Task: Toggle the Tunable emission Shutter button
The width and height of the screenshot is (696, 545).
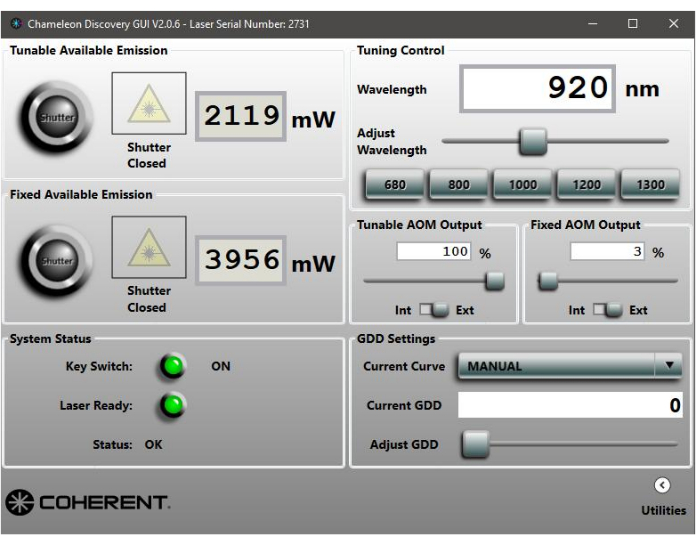Action: [56, 118]
